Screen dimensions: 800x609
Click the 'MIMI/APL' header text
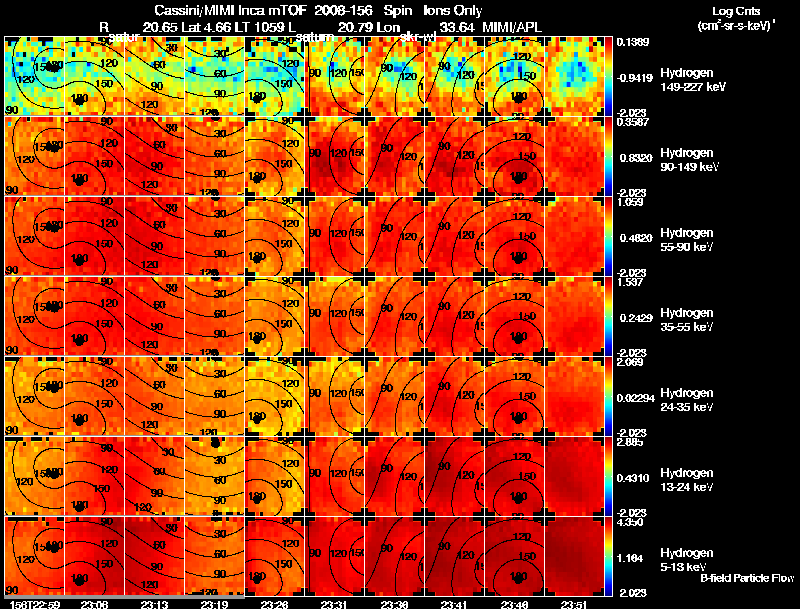512,27
